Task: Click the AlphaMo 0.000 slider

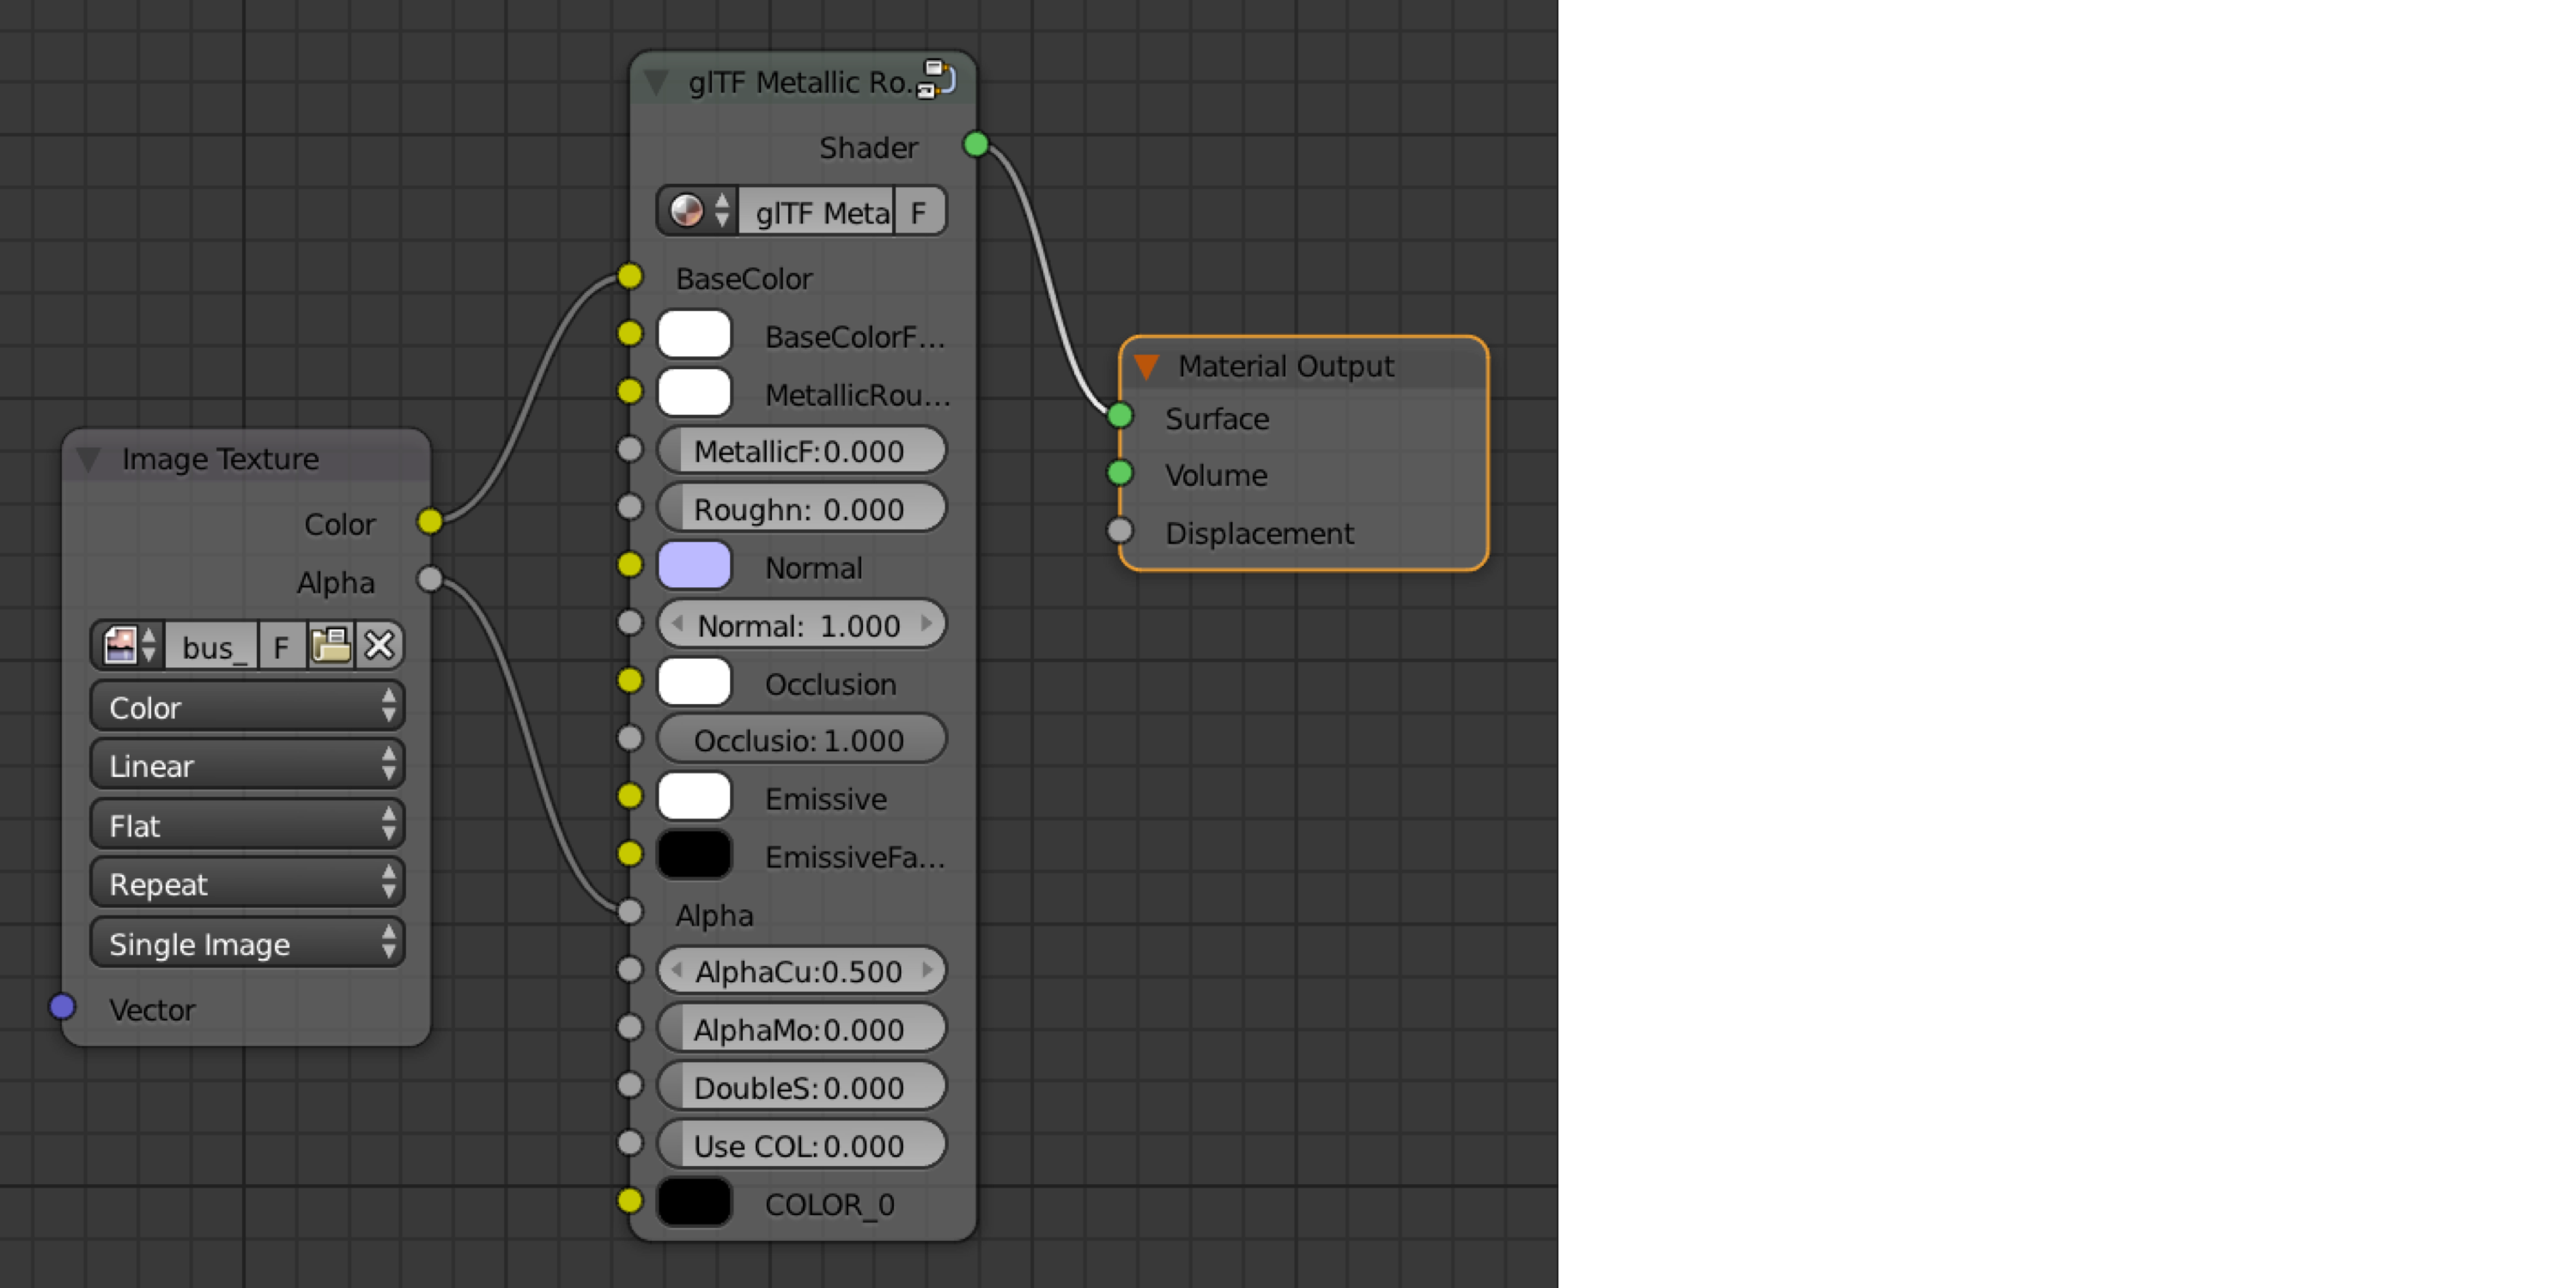Action: click(801, 1028)
